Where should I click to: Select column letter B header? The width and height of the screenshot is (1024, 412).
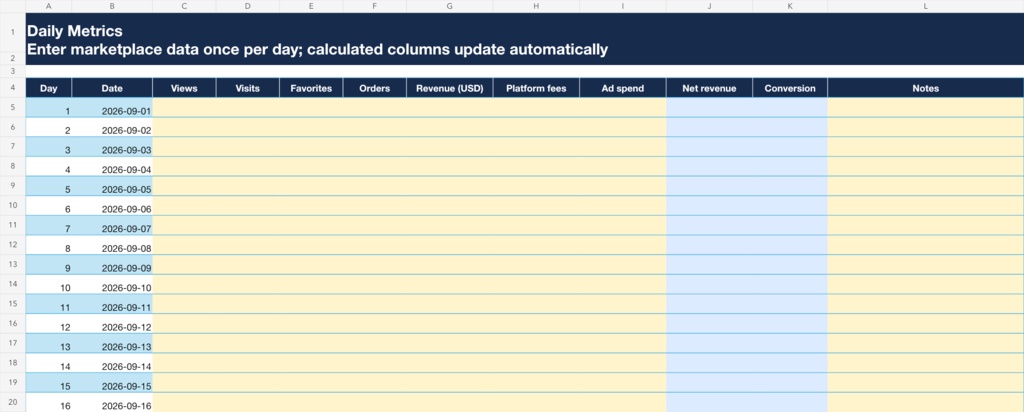pos(112,6)
